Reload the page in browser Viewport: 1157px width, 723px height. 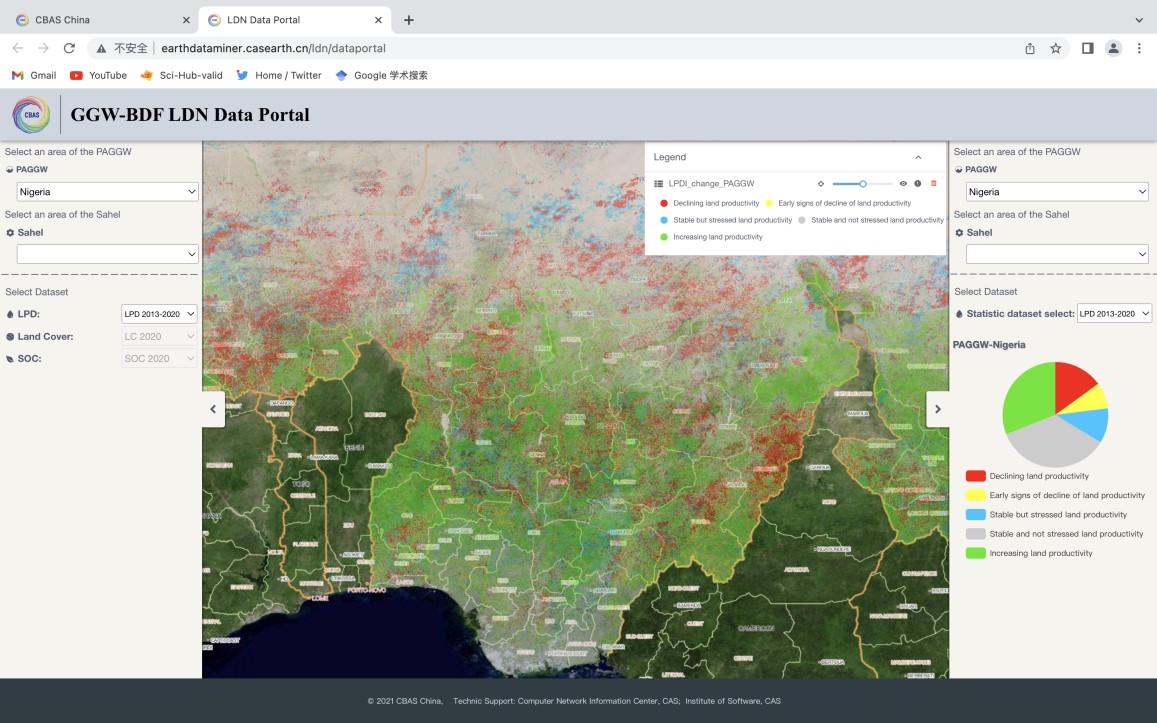tap(69, 48)
